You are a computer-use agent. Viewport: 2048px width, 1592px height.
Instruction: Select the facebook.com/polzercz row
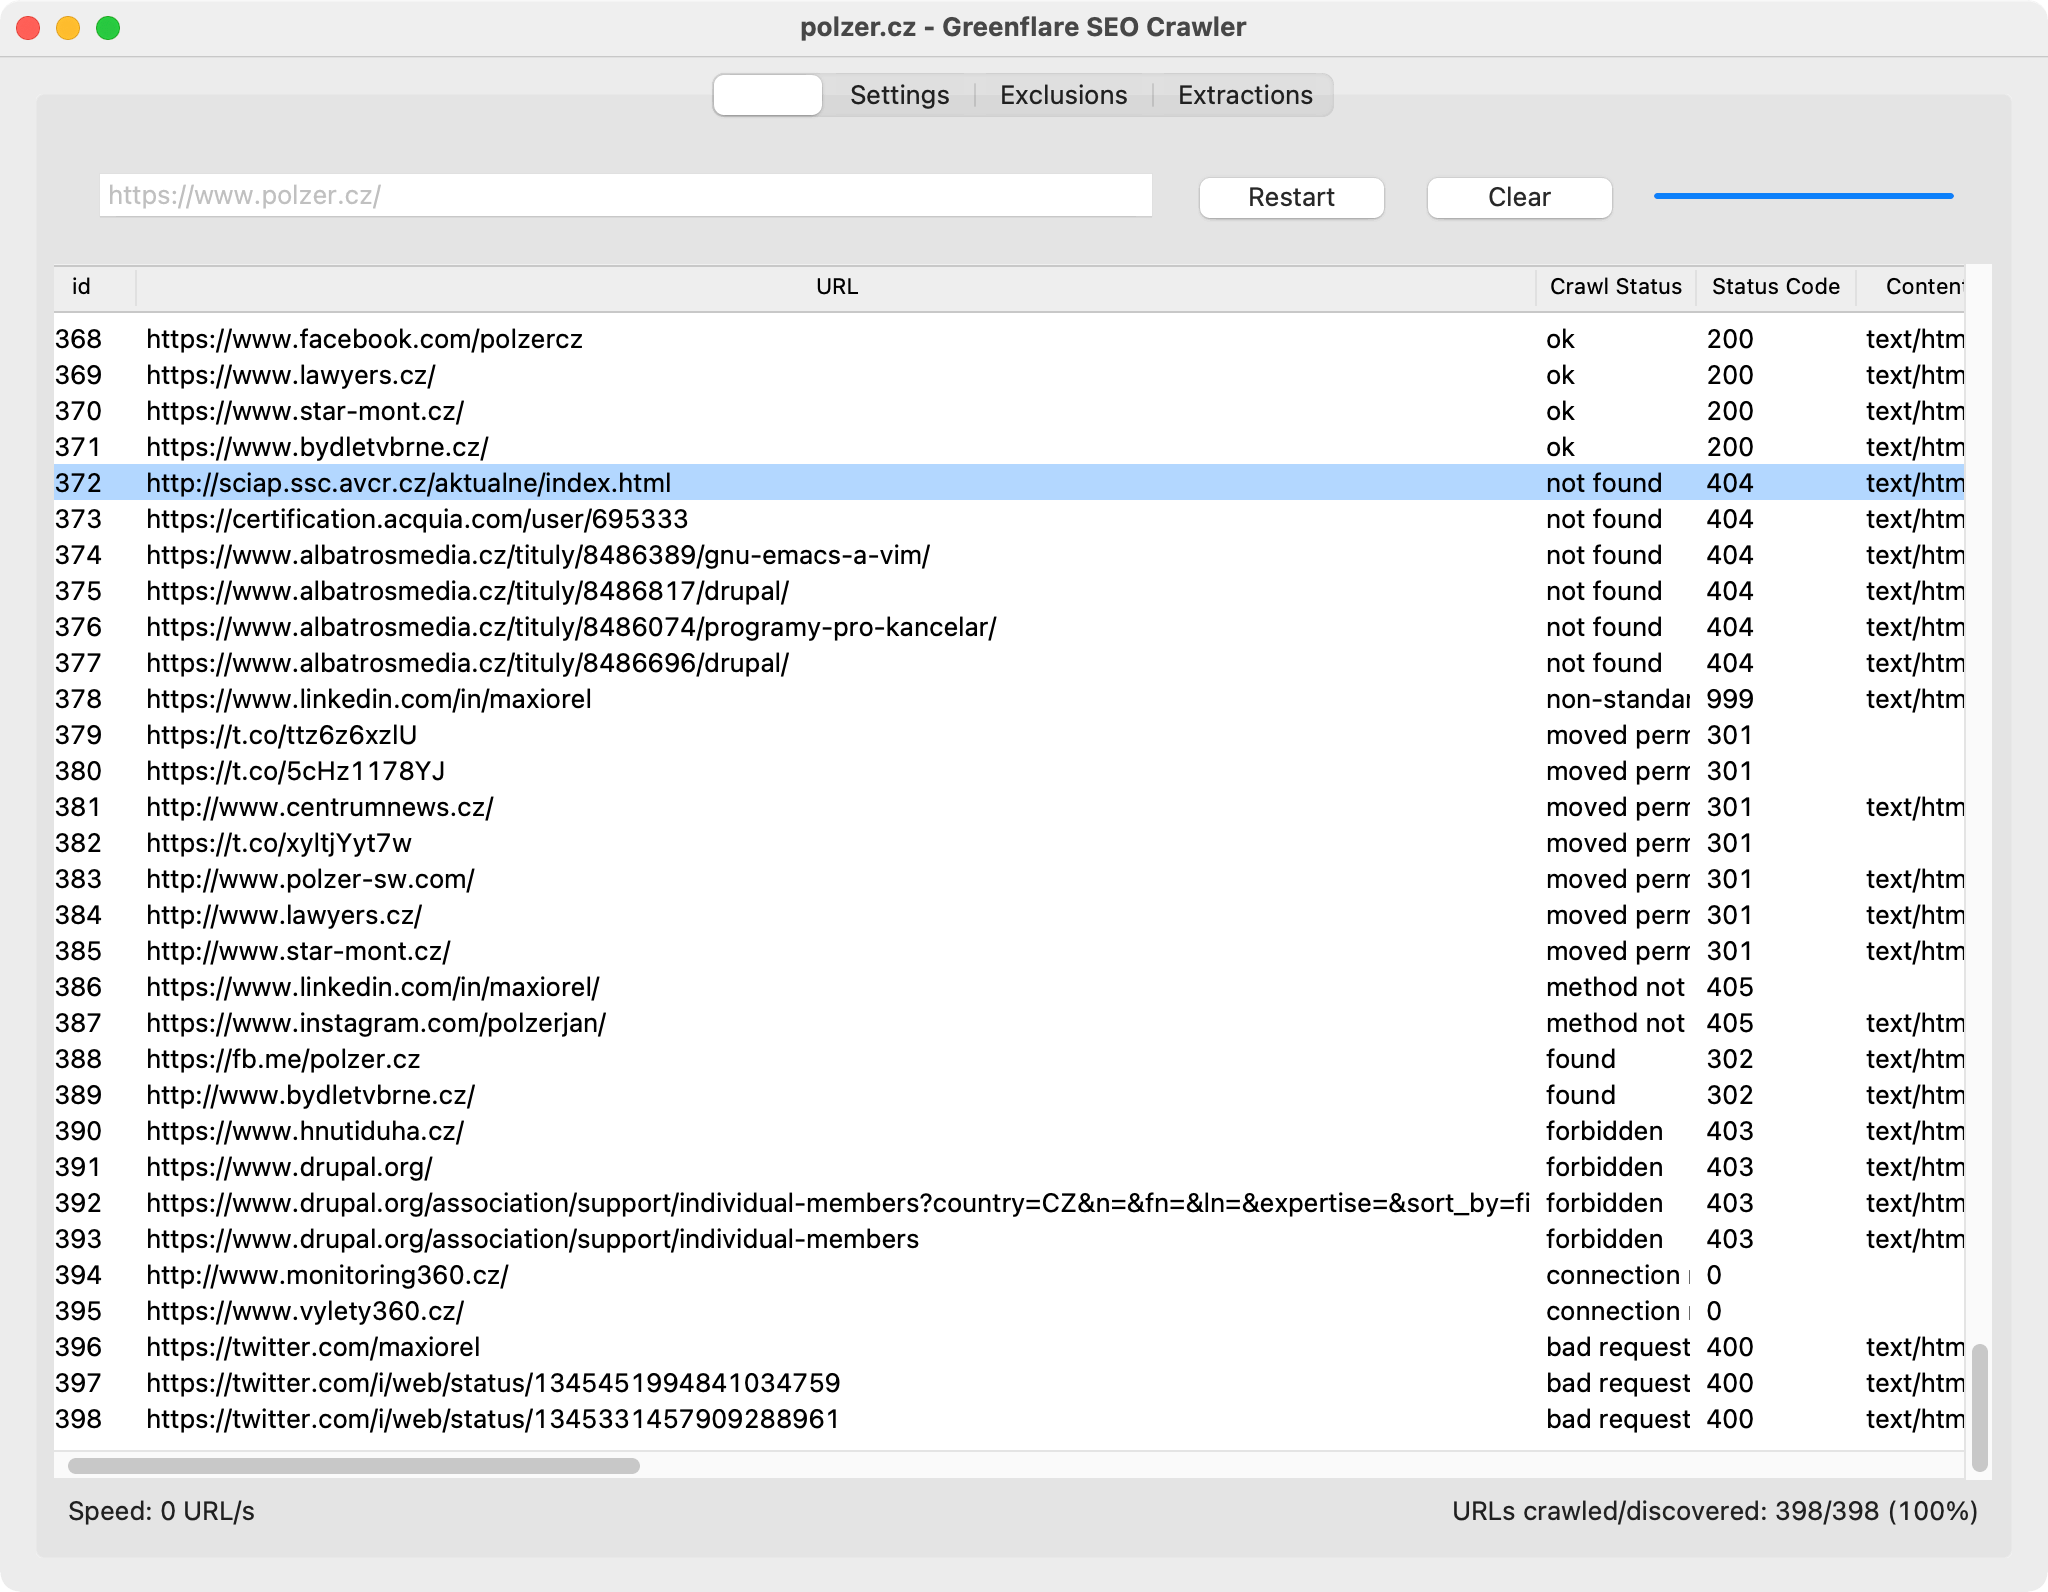(x=364, y=339)
